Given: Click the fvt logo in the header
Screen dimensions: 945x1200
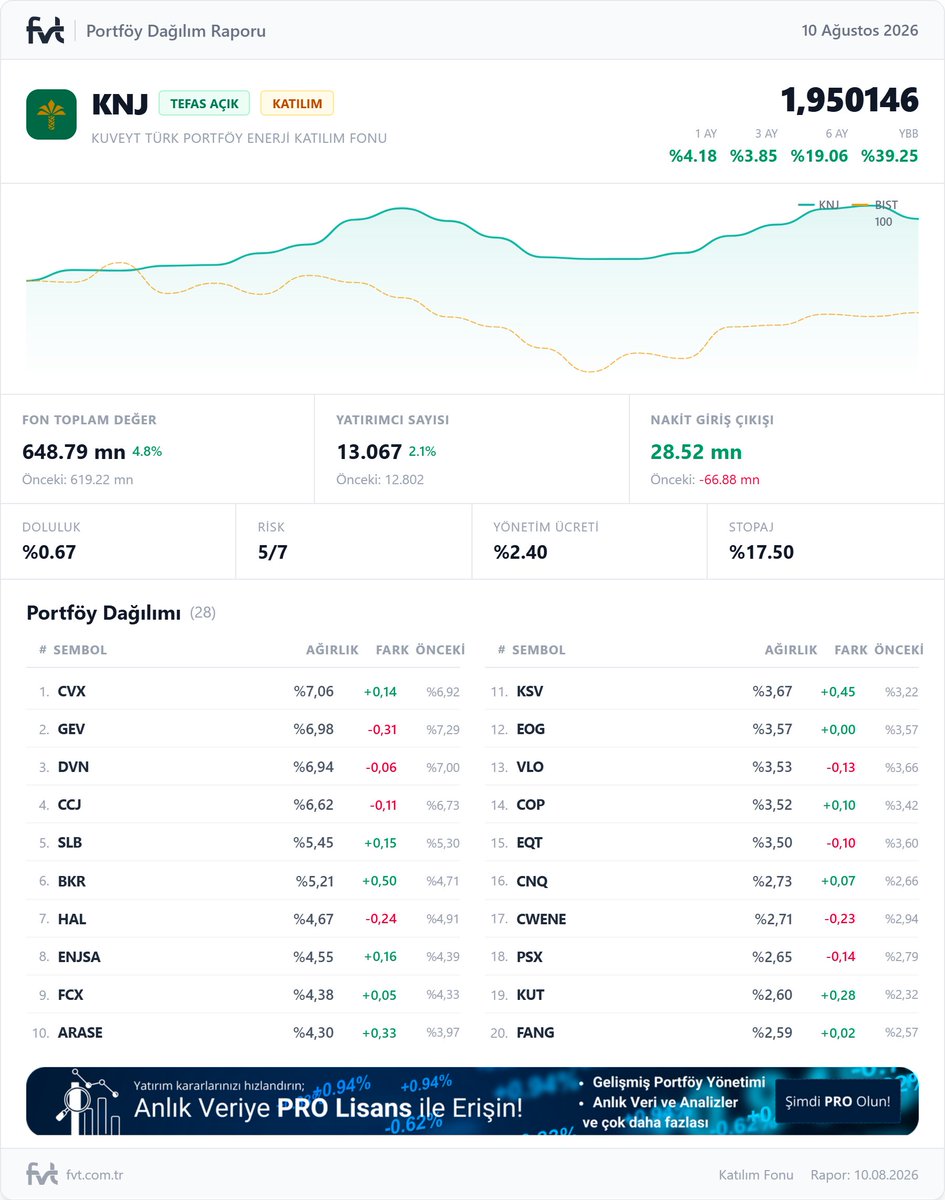Looking at the screenshot, I should [x=45, y=31].
